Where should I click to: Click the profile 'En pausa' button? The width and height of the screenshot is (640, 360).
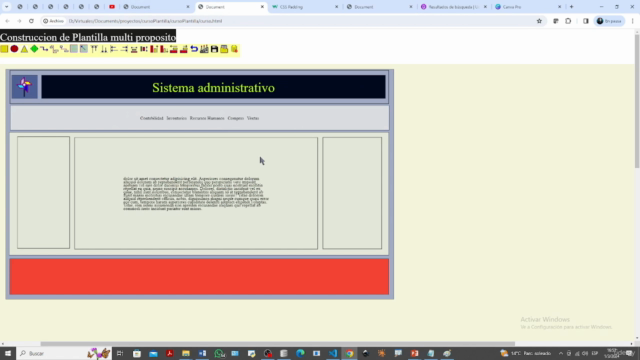click(x=610, y=21)
